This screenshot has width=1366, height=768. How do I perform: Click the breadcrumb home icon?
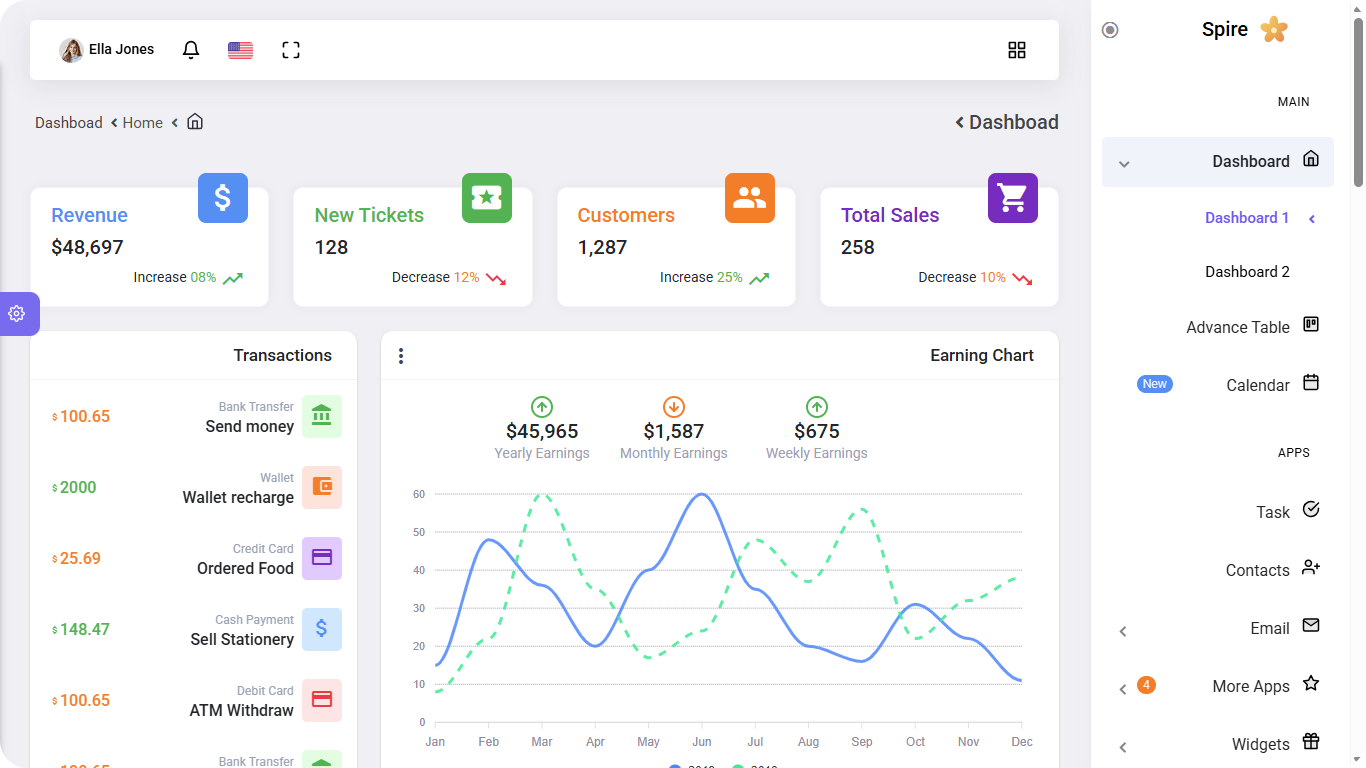(195, 121)
